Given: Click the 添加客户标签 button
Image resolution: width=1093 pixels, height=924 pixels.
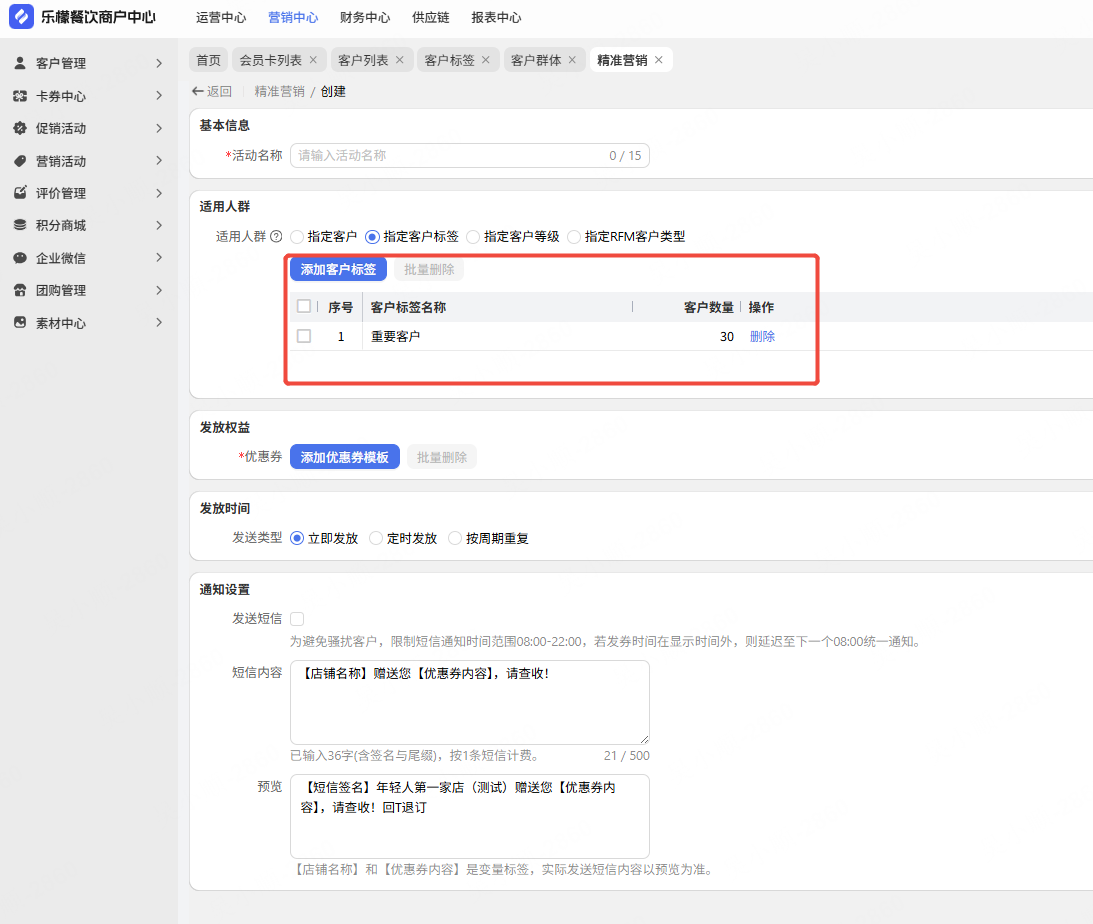Looking at the screenshot, I should tap(338, 269).
